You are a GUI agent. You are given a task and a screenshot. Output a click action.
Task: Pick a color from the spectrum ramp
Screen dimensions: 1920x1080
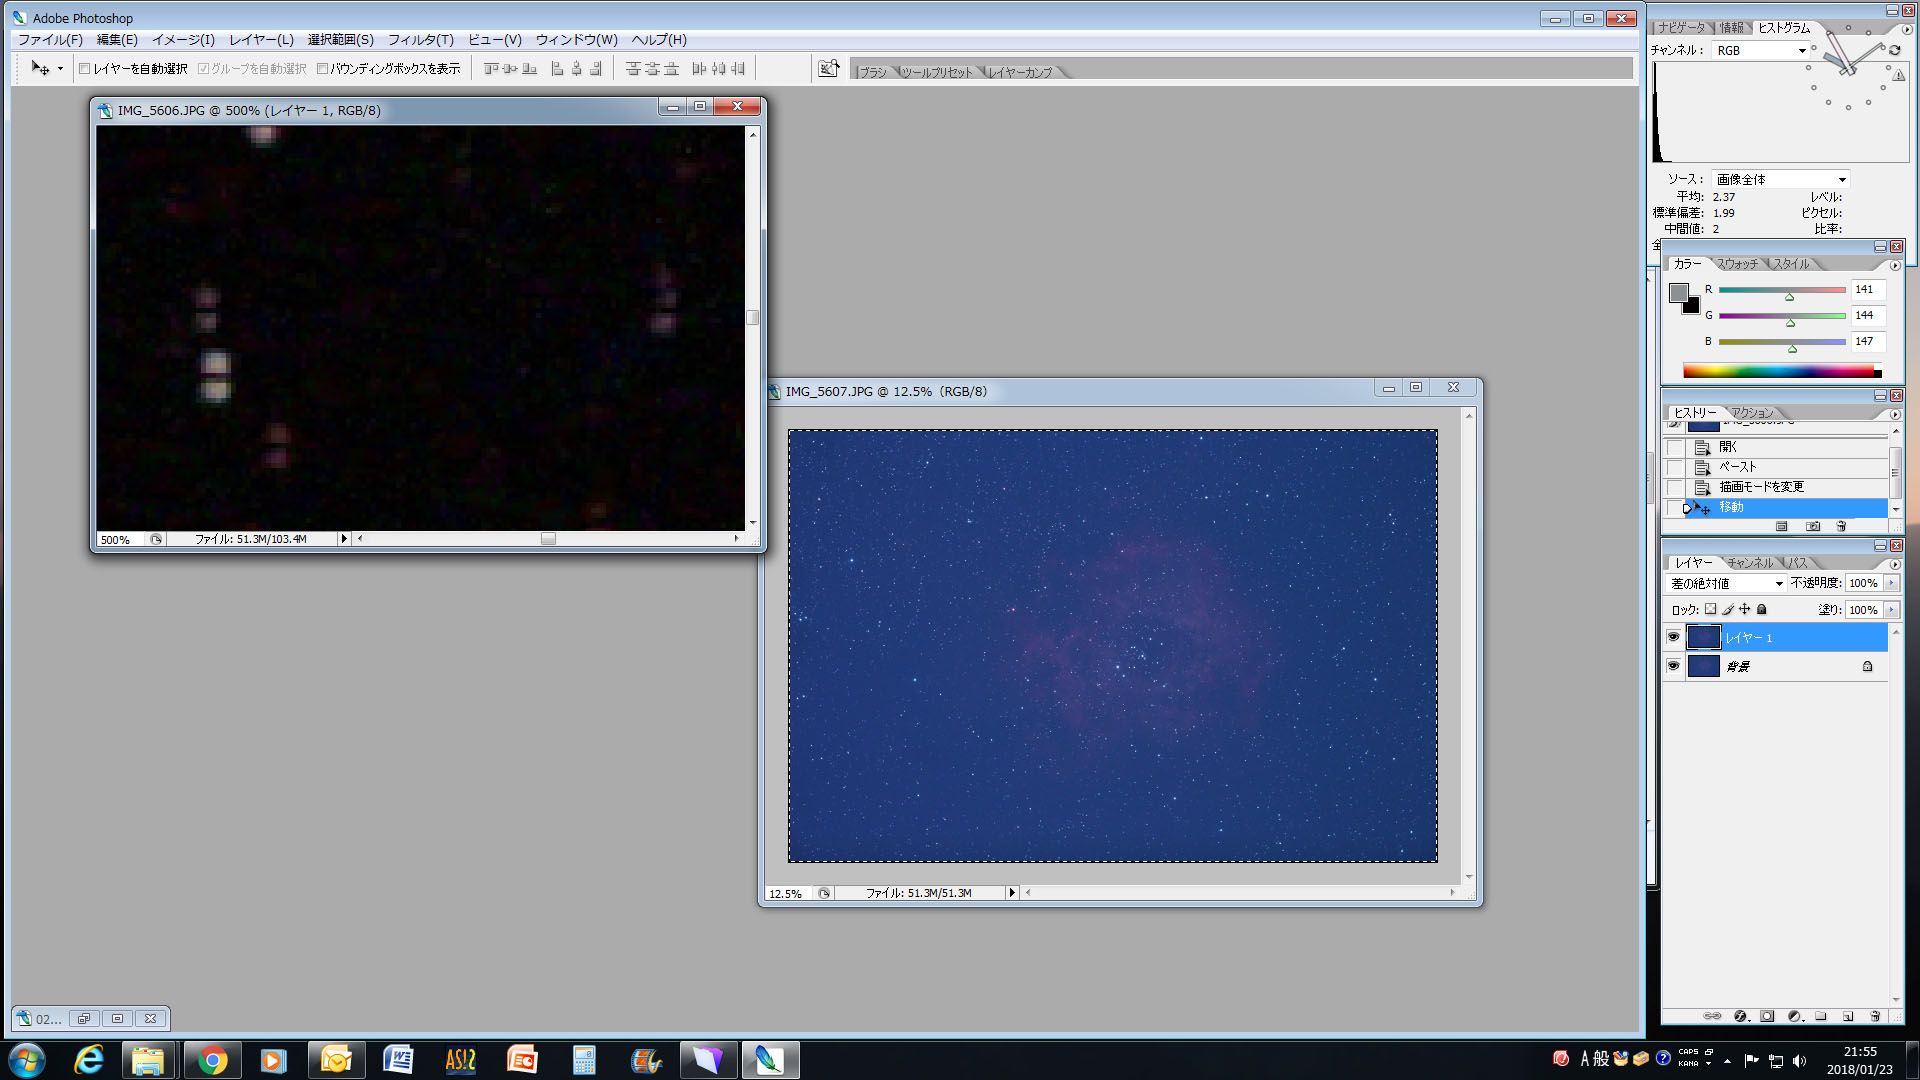click(1781, 371)
